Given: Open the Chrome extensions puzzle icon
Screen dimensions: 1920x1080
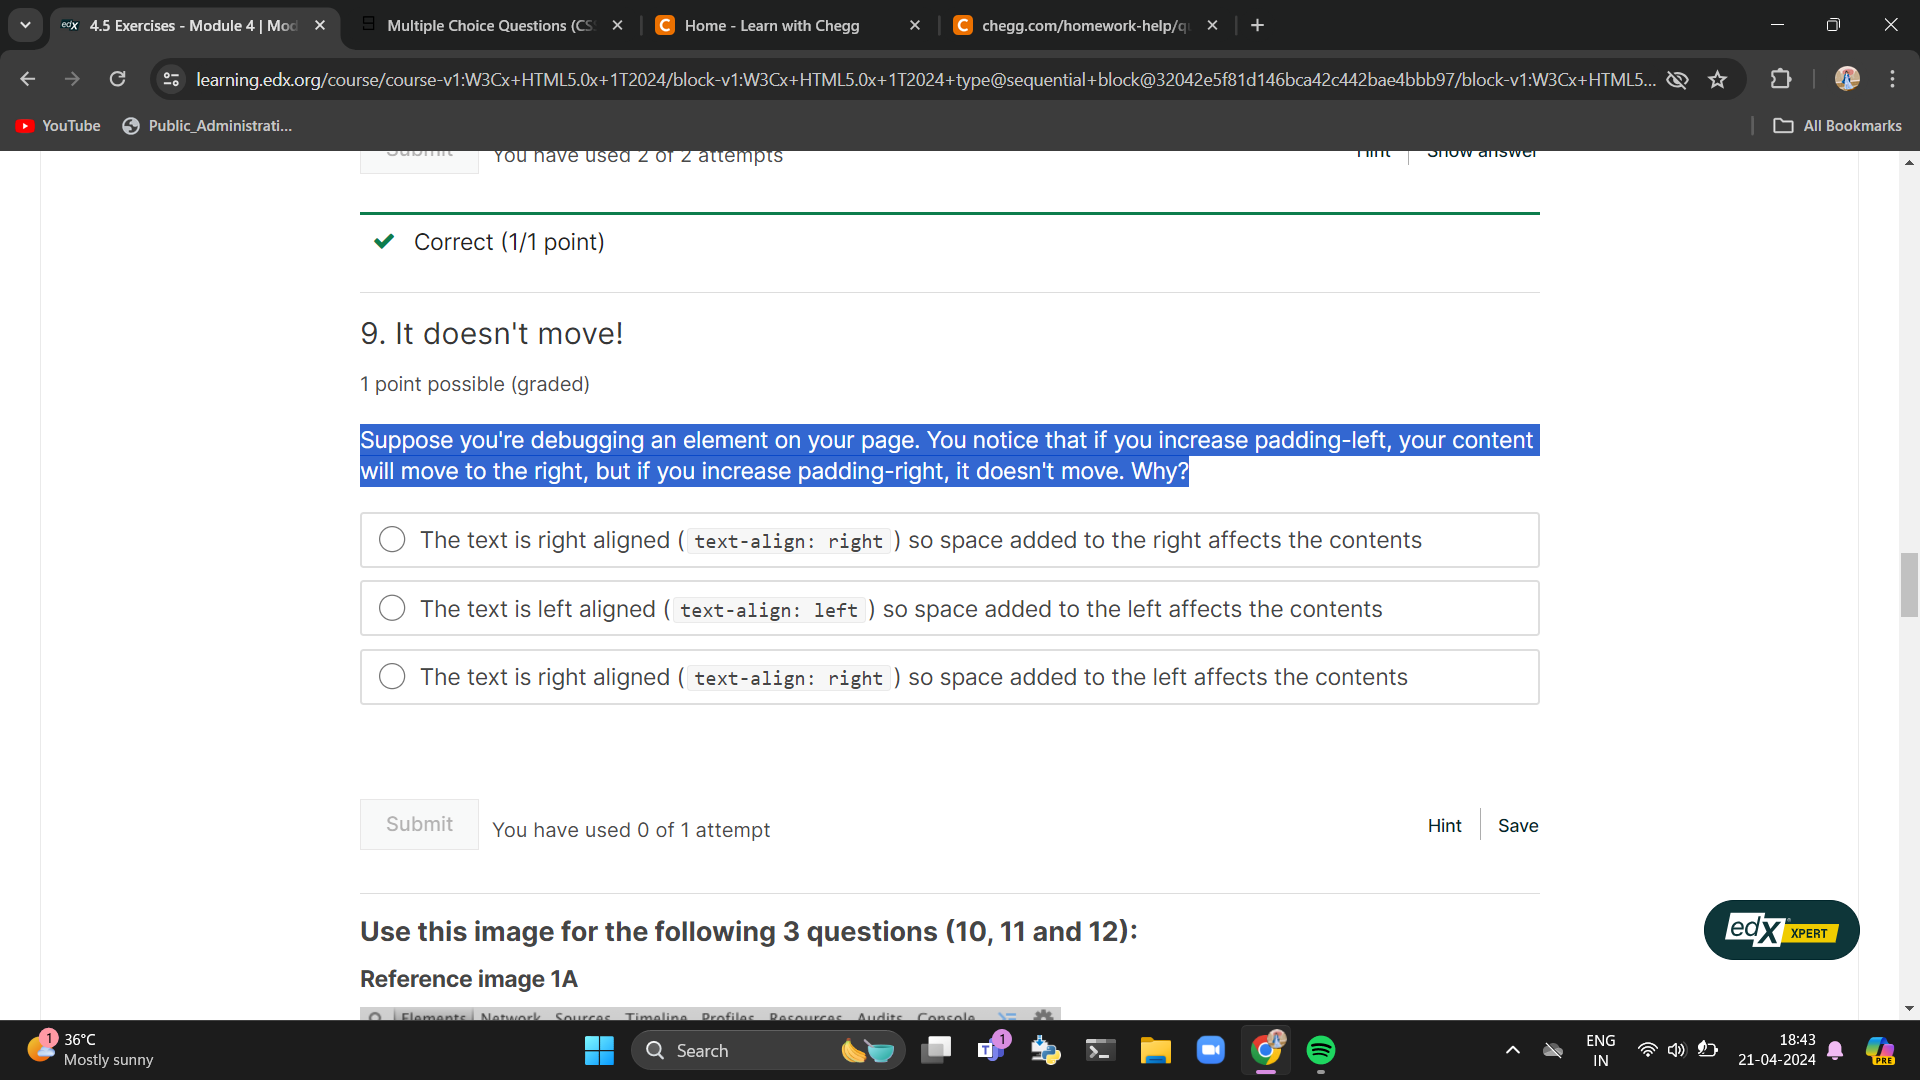Looking at the screenshot, I should point(1781,79).
